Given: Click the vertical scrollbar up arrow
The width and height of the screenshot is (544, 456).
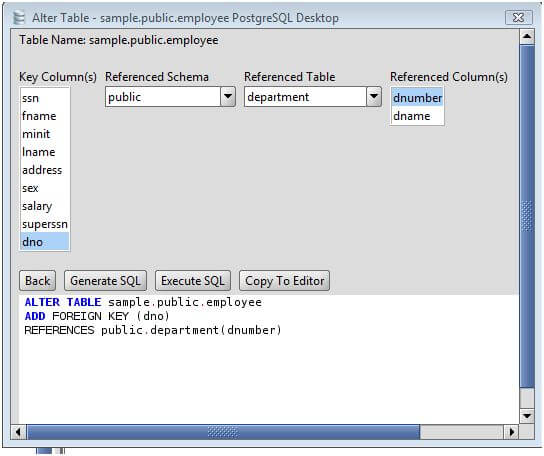Looking at the screenshot, I should click(x=527, y=36).
